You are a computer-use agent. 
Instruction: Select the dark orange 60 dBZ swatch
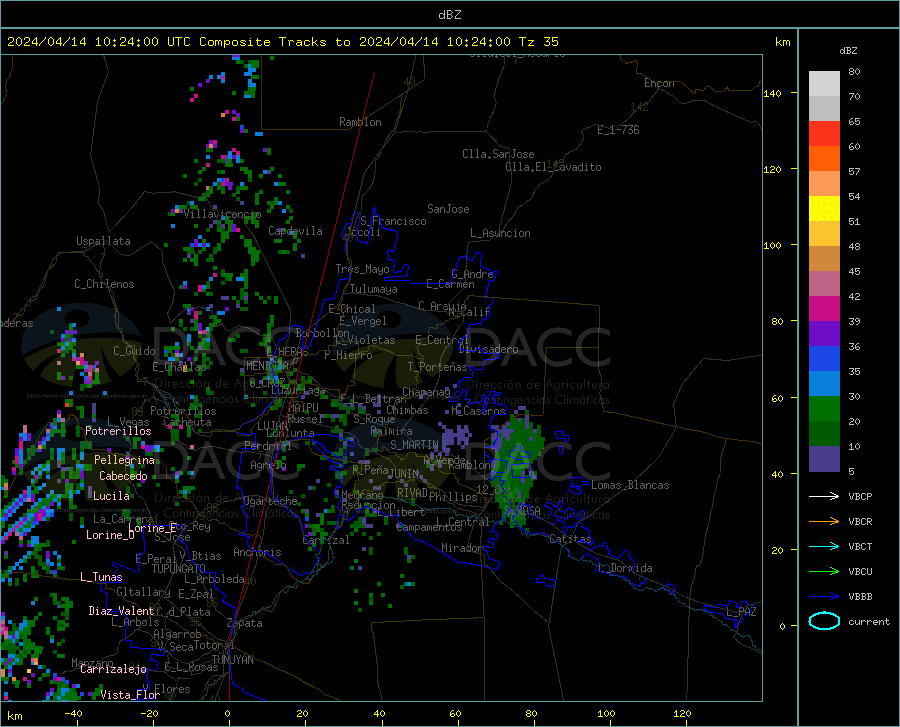pyautogui.click(x=824, y=159)
